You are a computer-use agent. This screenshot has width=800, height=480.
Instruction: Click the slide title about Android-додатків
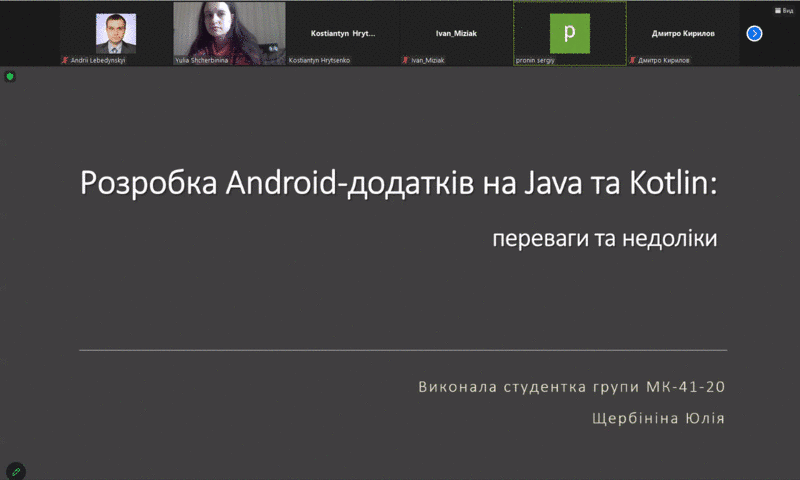400,184
